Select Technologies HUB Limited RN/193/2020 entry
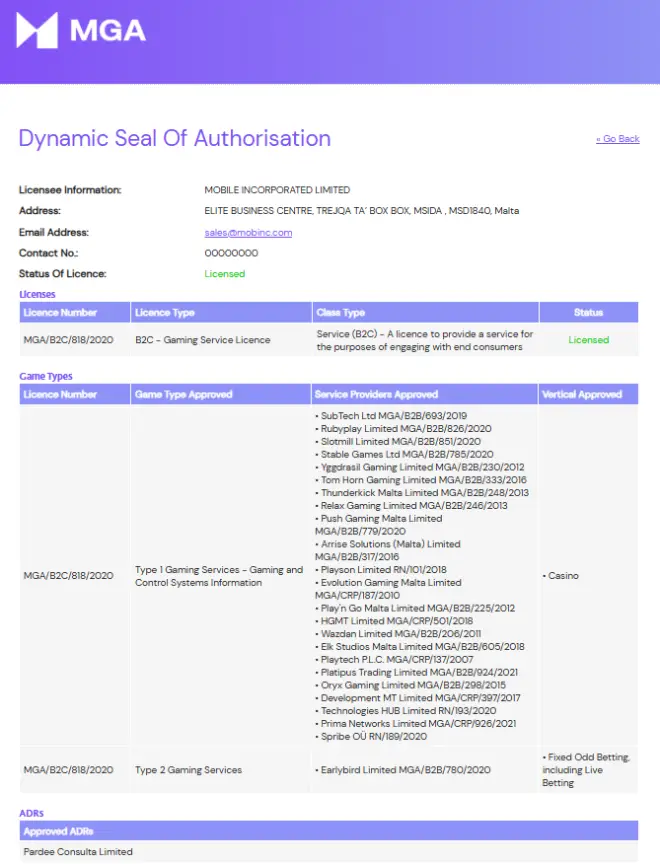 point(405,711)
